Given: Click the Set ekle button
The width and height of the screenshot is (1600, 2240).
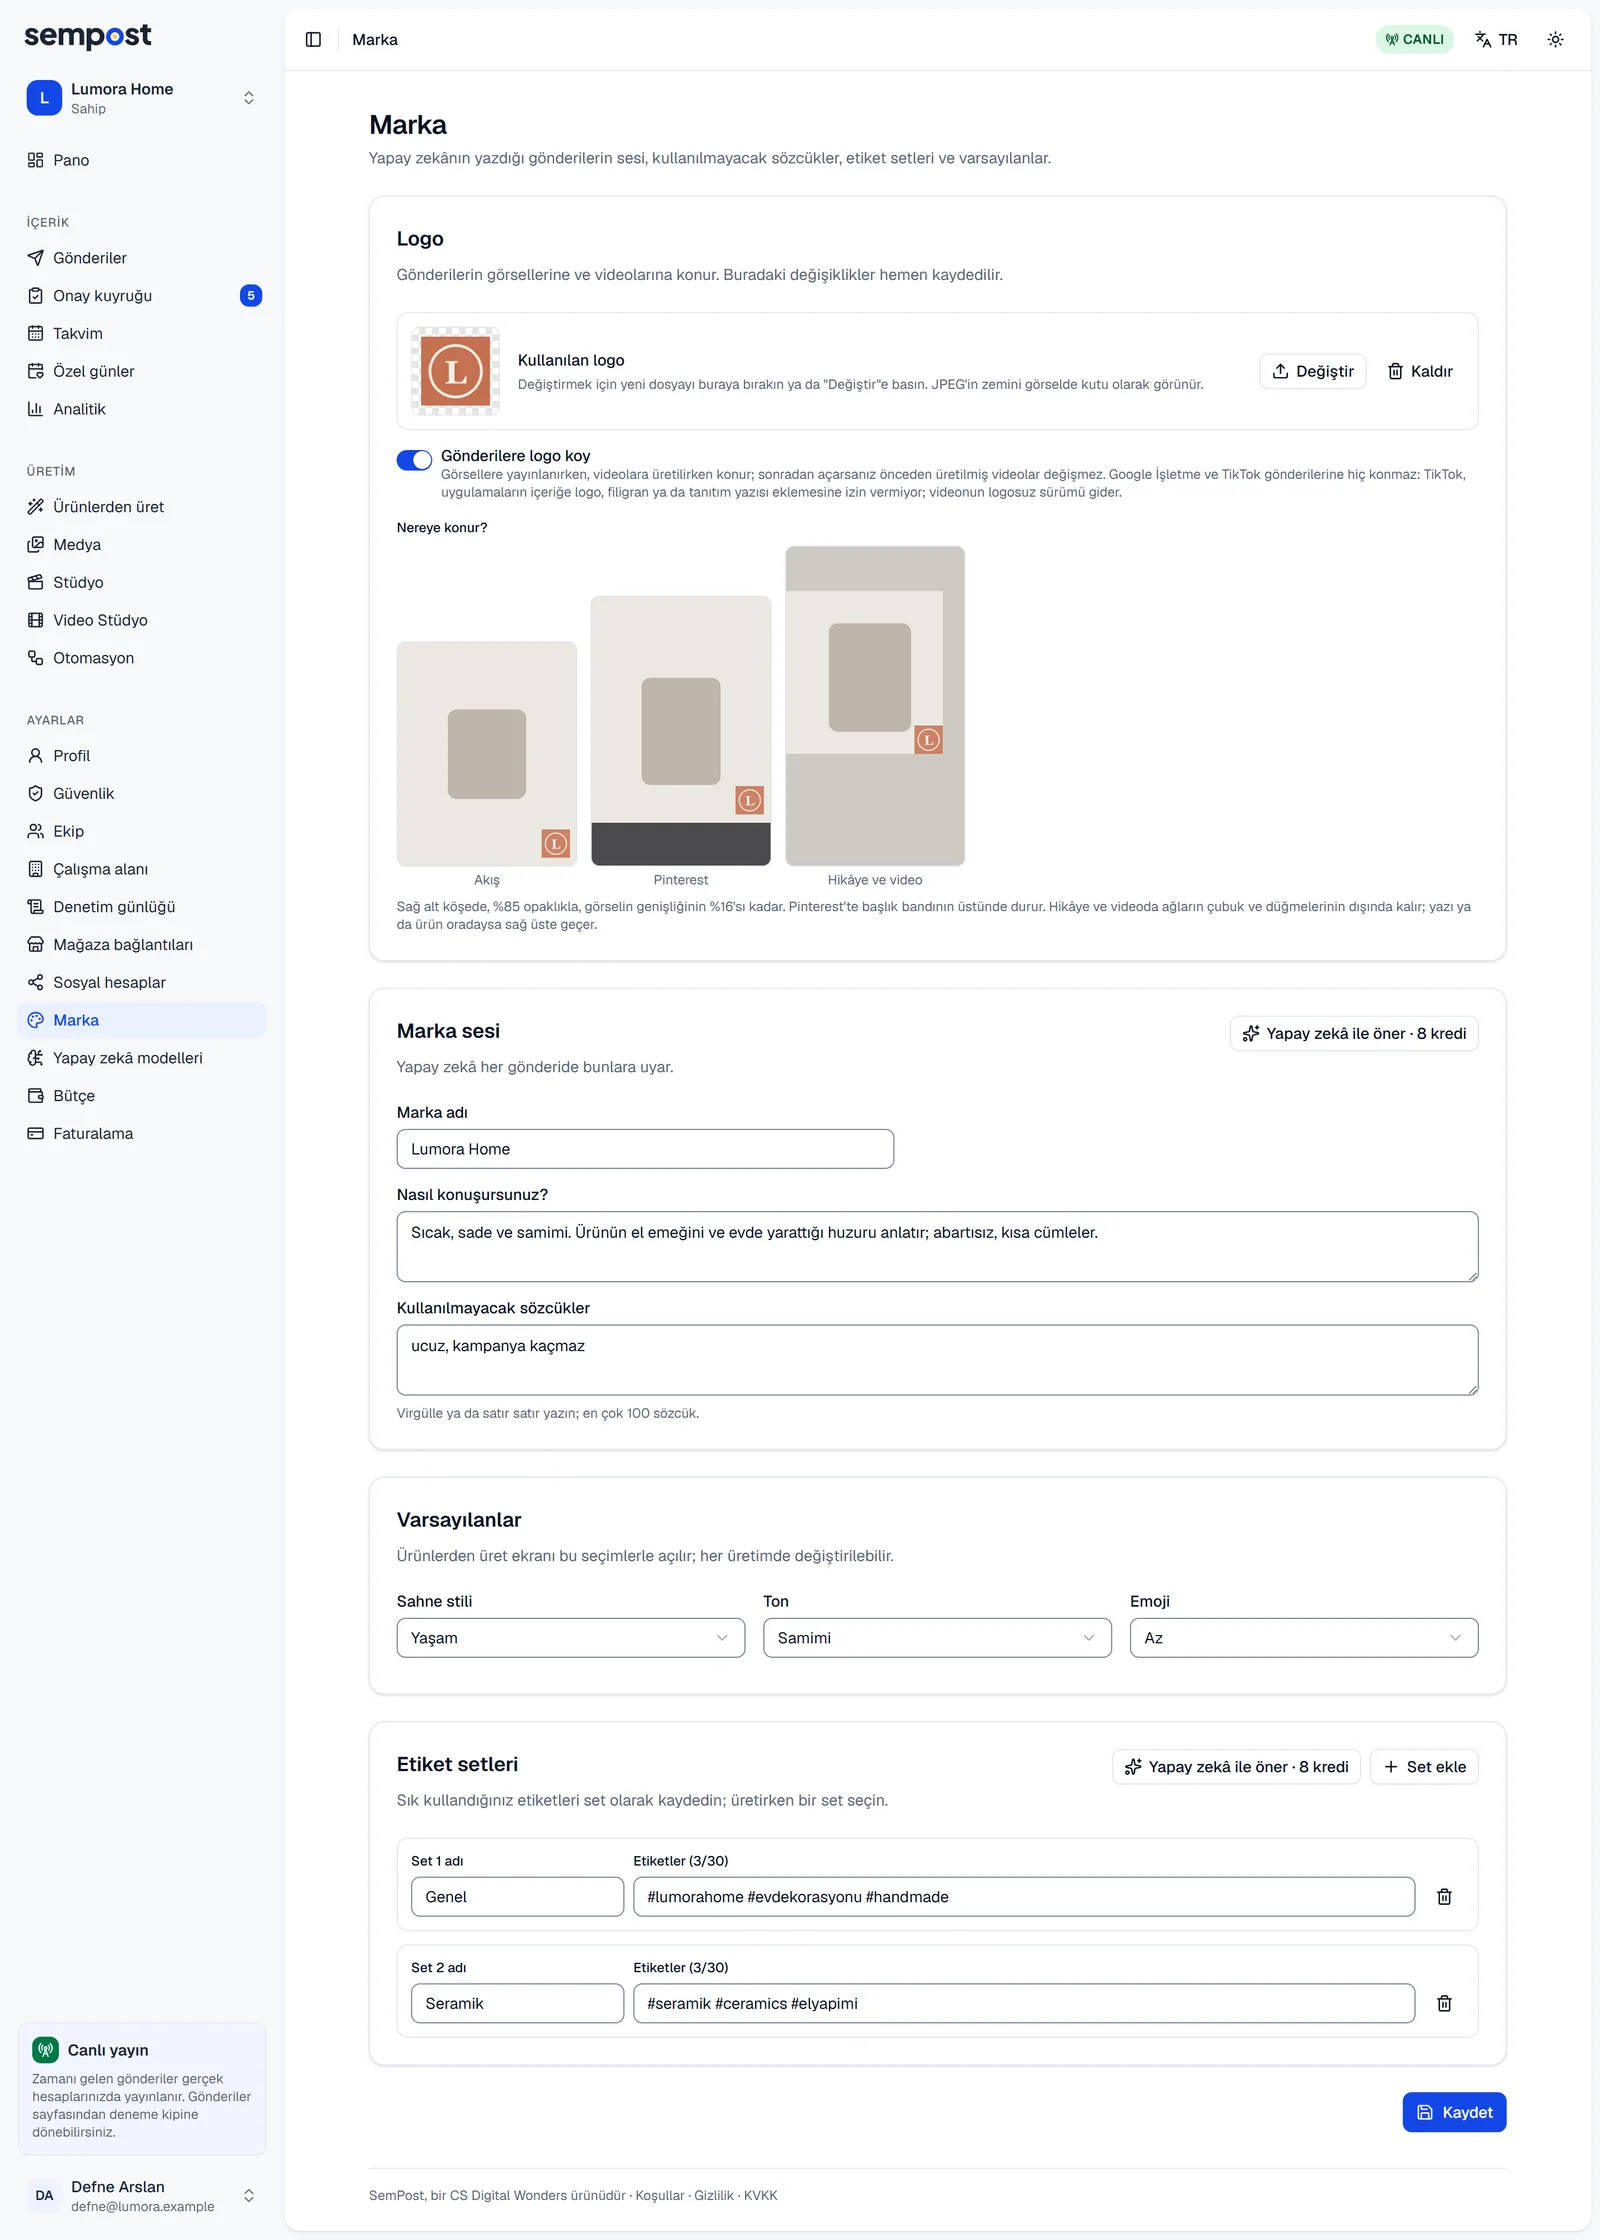Looking at the screenshot, I should click(1424, 1767).
